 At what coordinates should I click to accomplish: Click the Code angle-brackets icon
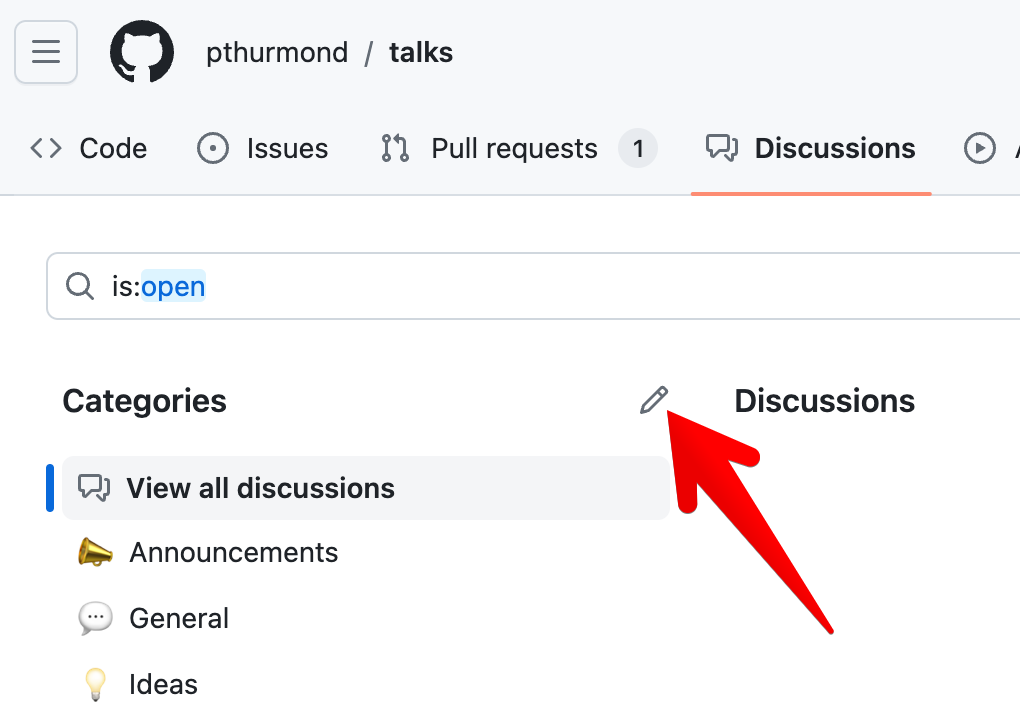pyautogui.click(x=44, y=148)
